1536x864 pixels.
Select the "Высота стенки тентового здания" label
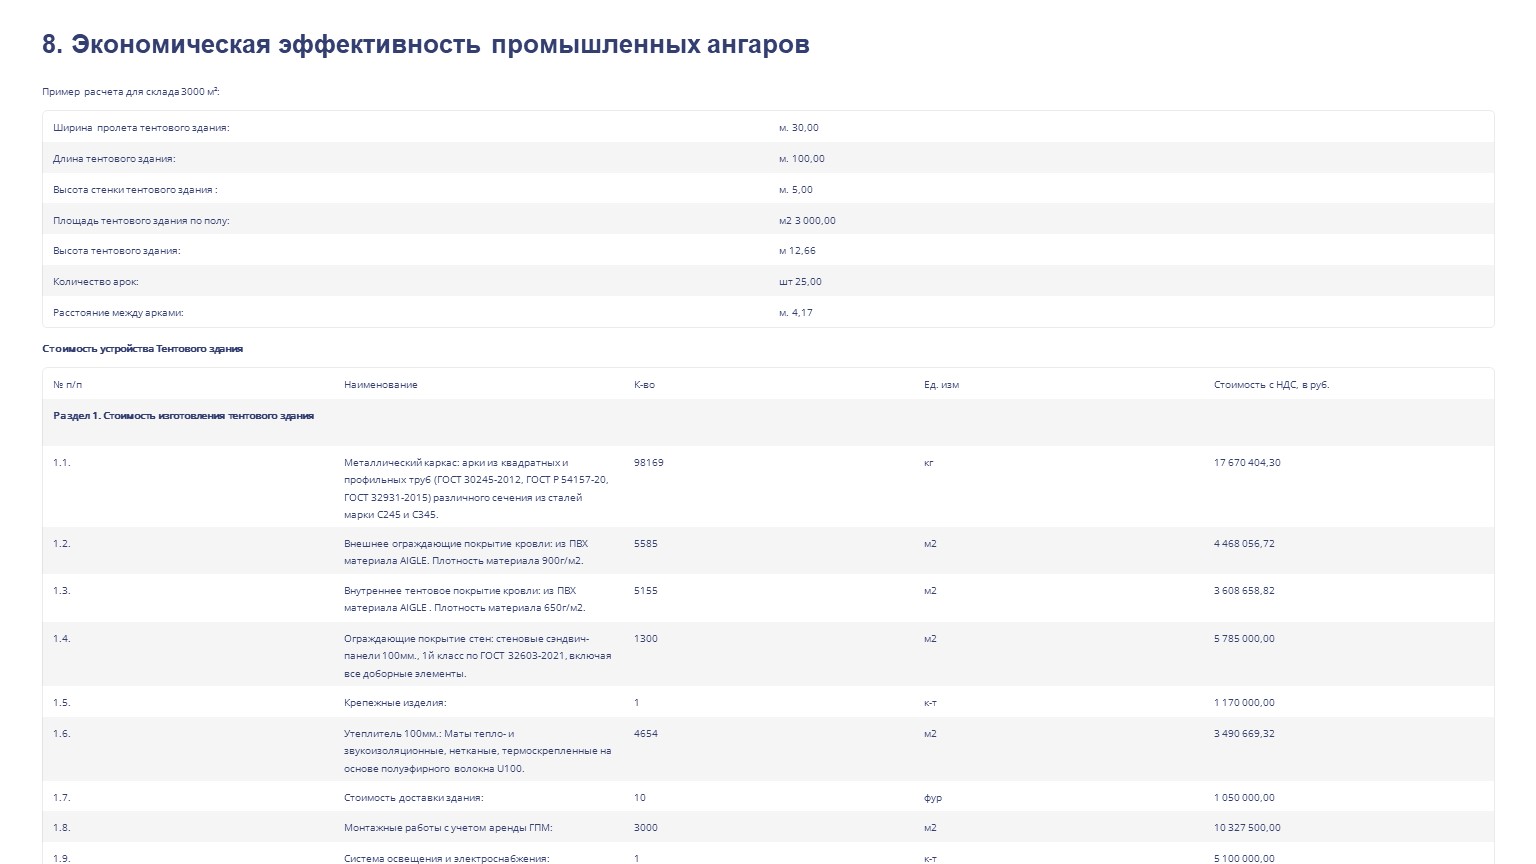(135, 190)
